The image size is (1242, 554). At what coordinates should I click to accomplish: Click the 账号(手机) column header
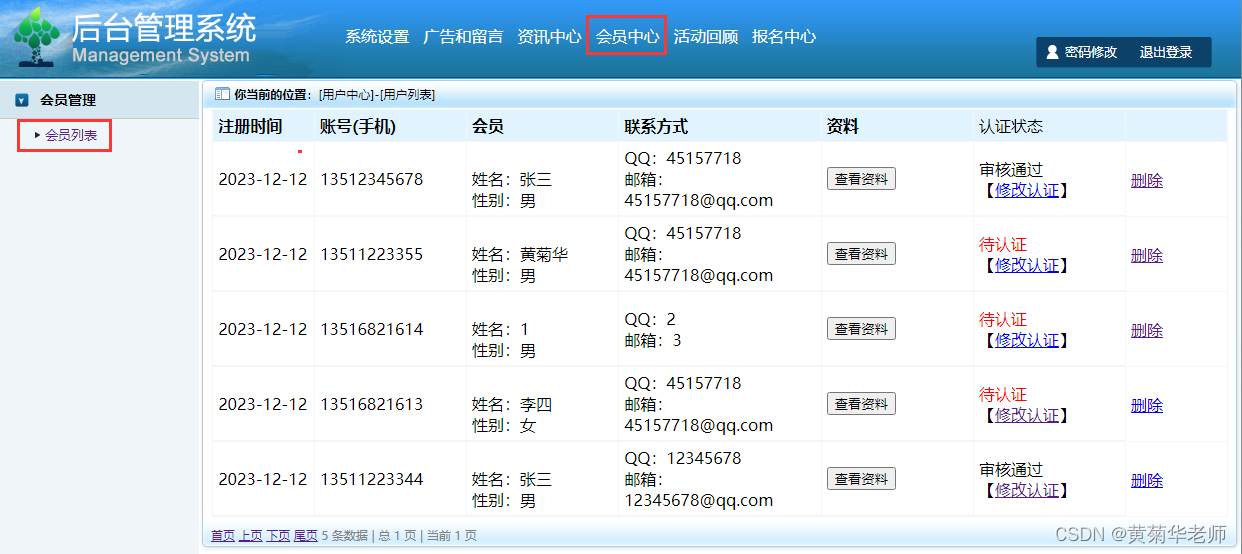pos(358,127)
